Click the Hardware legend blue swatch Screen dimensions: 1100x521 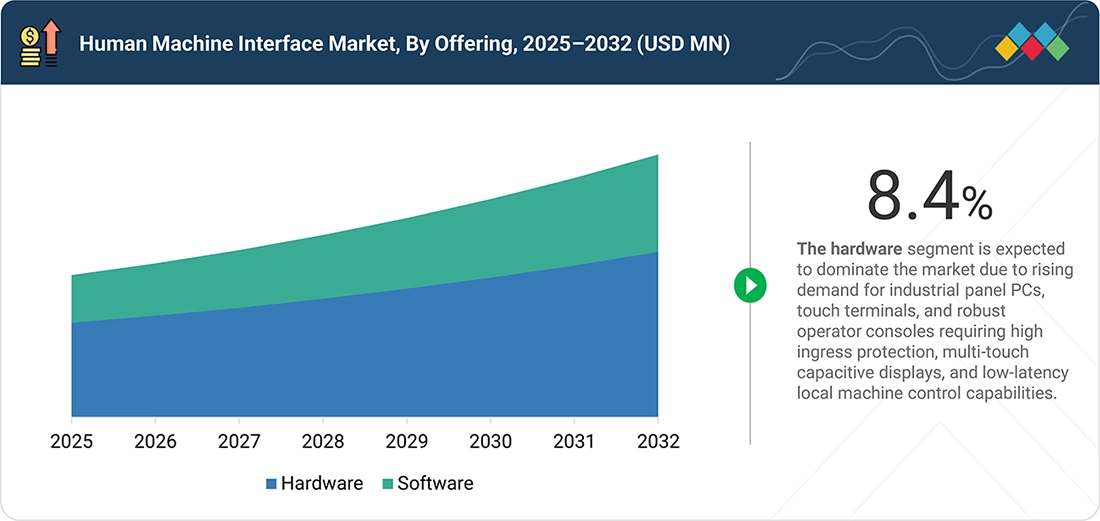[271, 483]
